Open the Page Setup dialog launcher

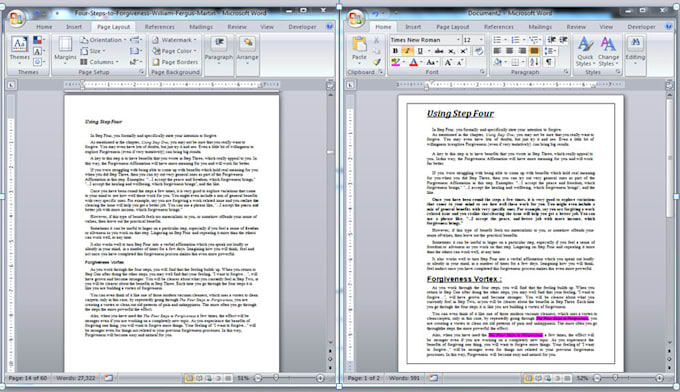click(x=141, y=72)
